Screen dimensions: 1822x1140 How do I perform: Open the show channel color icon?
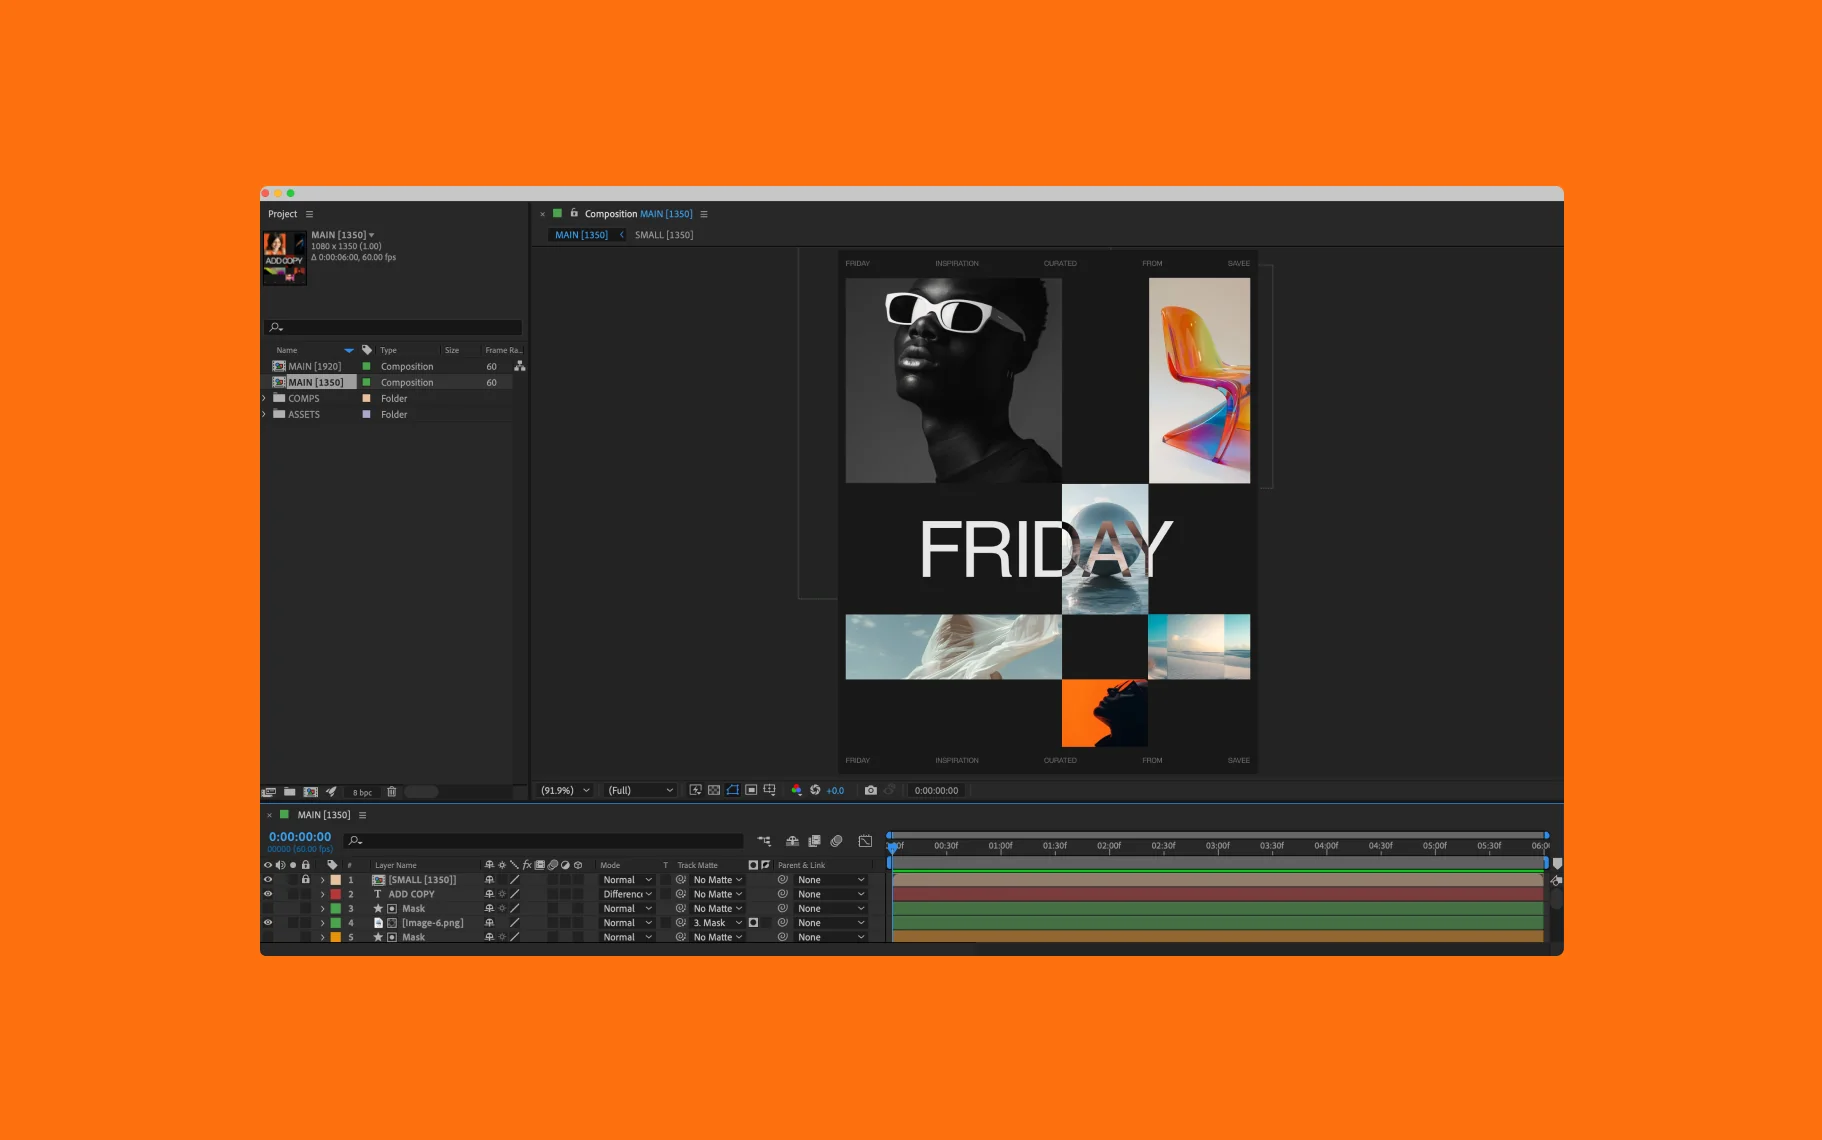pos(796,790)
